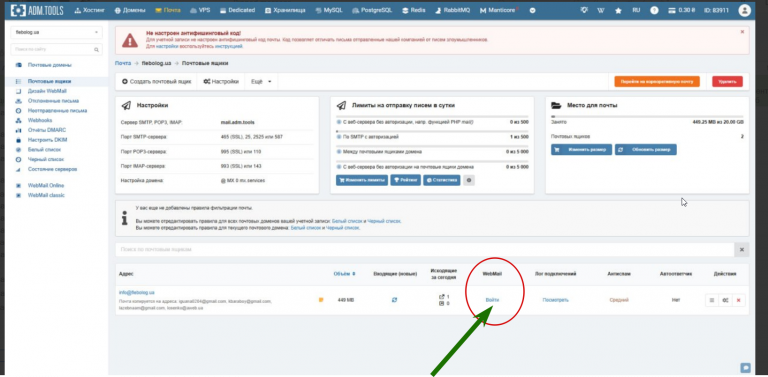Open Состояние серверов in sidebar
The height and width of the screenshot is (377, 768).
52,169
